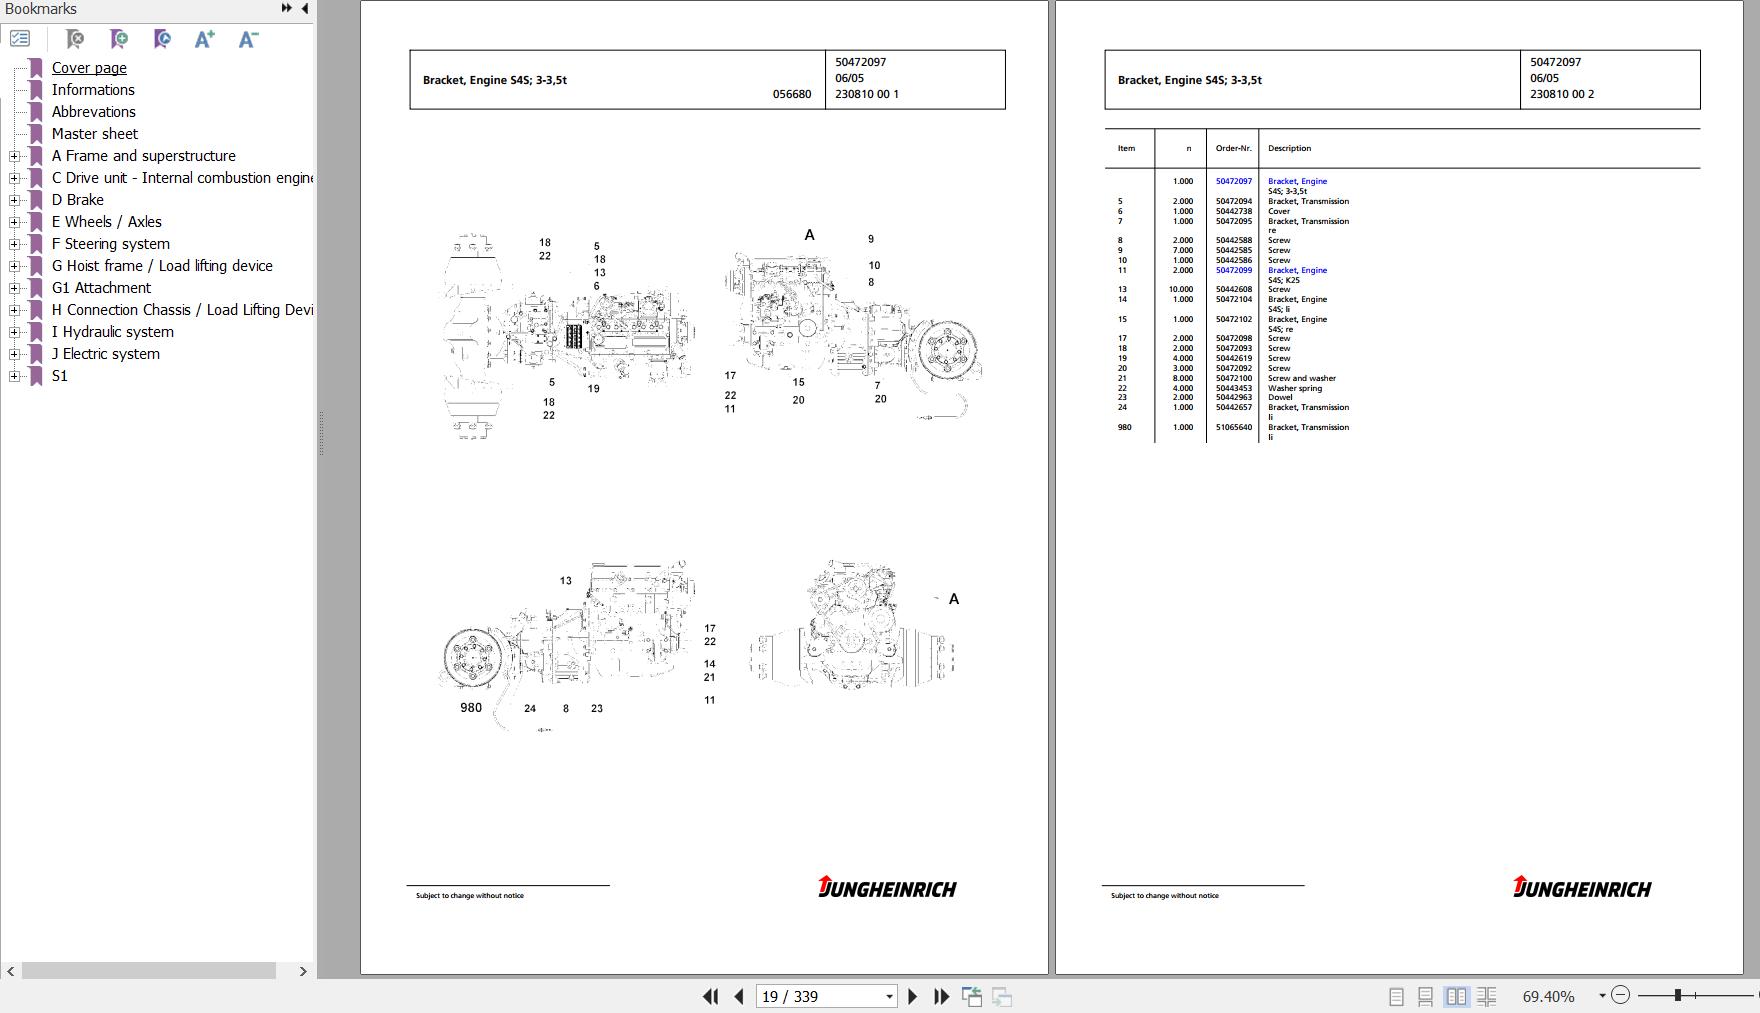
Task: Switch to single page view
Action: click(x=1397, y=996)
